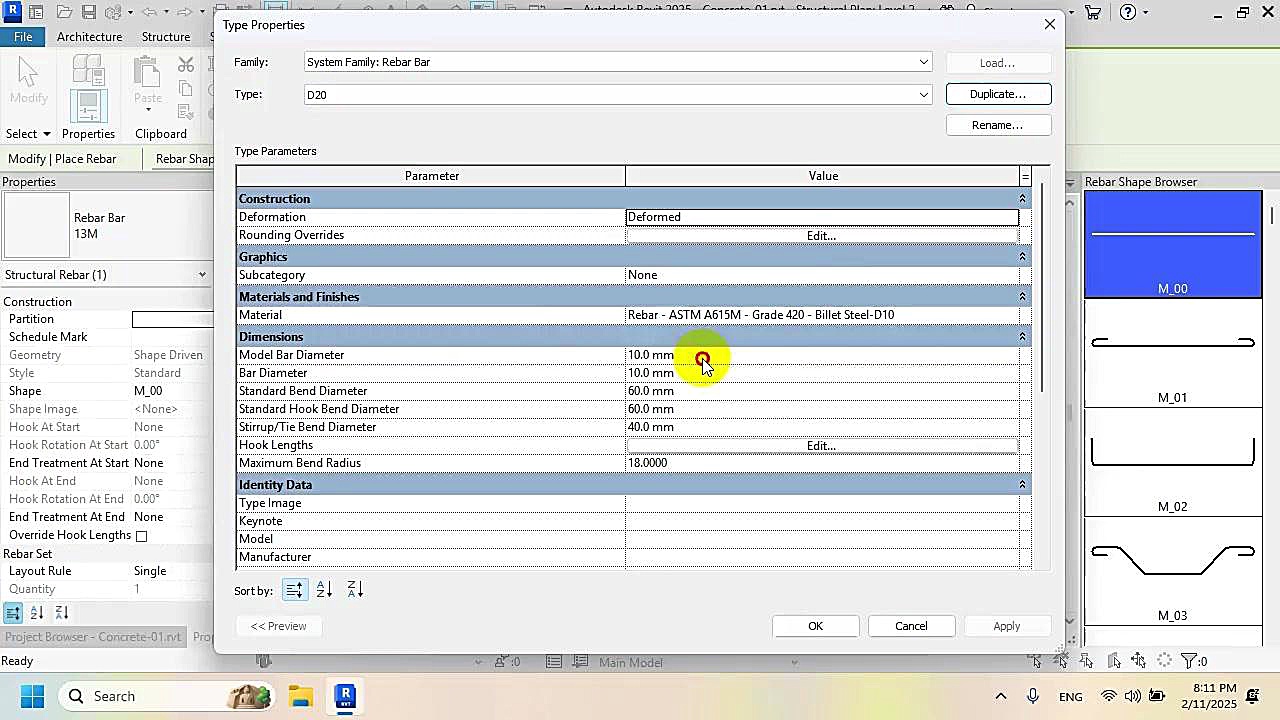The image size is (1280, 720).
Task: Click the Save disk icon in quick access toolbar
Action: (88, 12)
